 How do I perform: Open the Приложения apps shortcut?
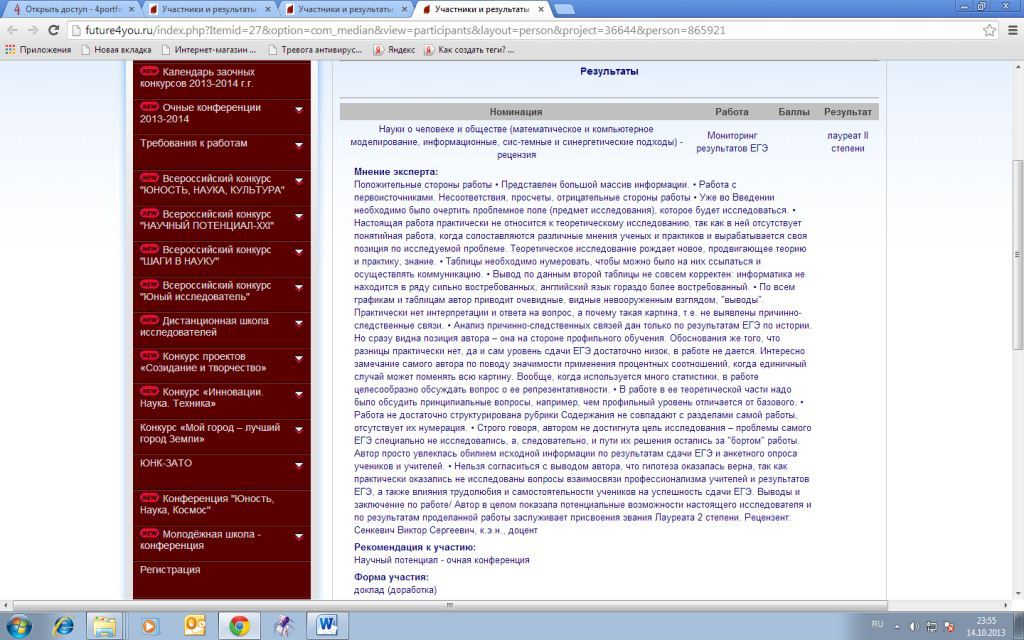point(39,49)
